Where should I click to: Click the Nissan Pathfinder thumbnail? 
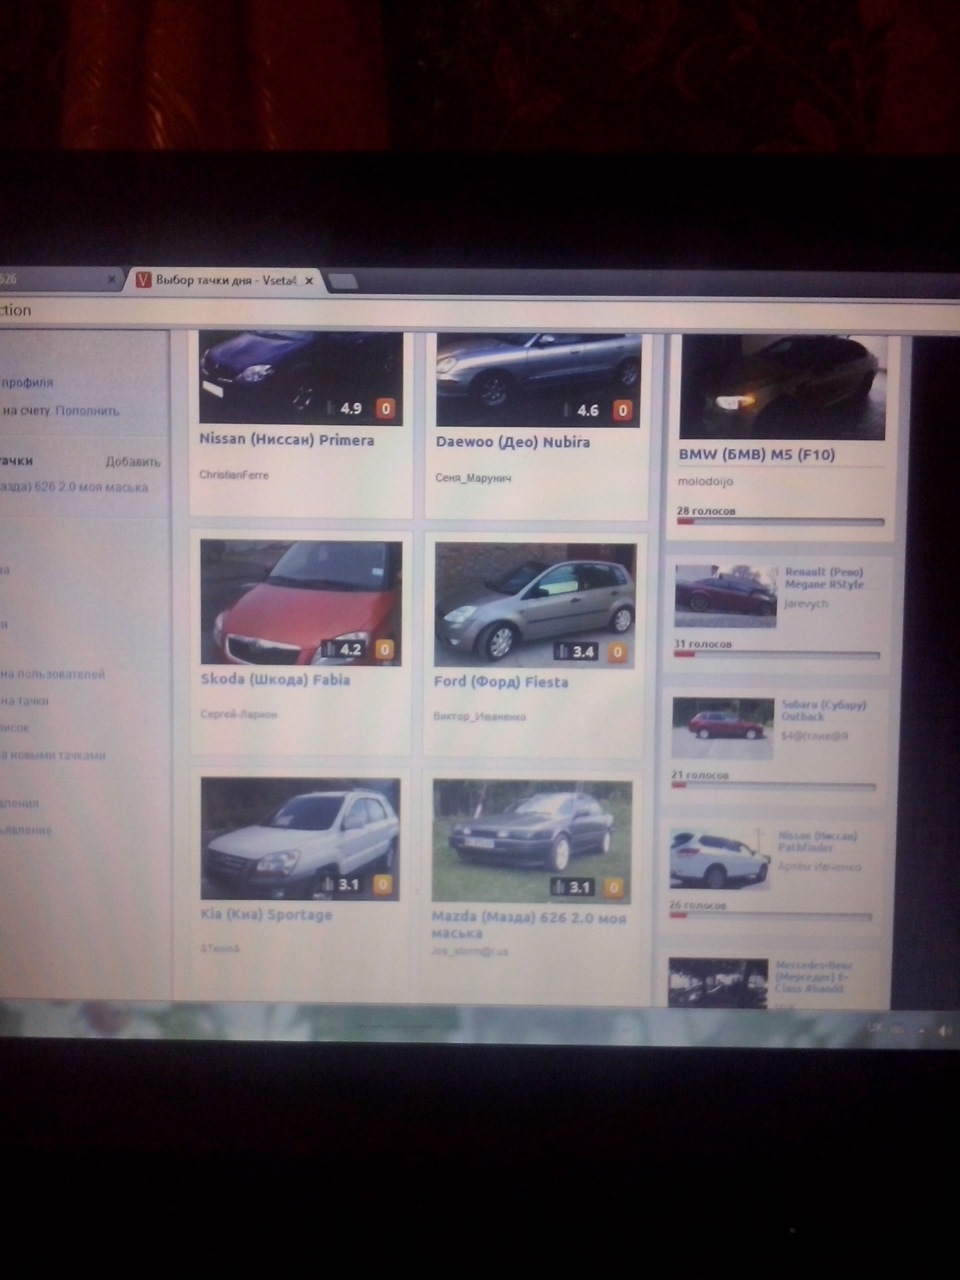[x=720, y=858]
